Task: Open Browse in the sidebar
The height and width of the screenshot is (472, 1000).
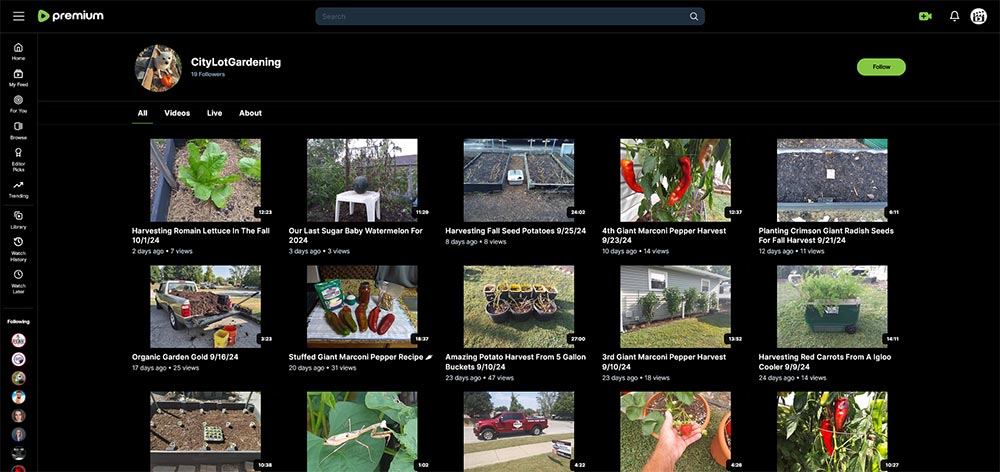Action: 18,131
